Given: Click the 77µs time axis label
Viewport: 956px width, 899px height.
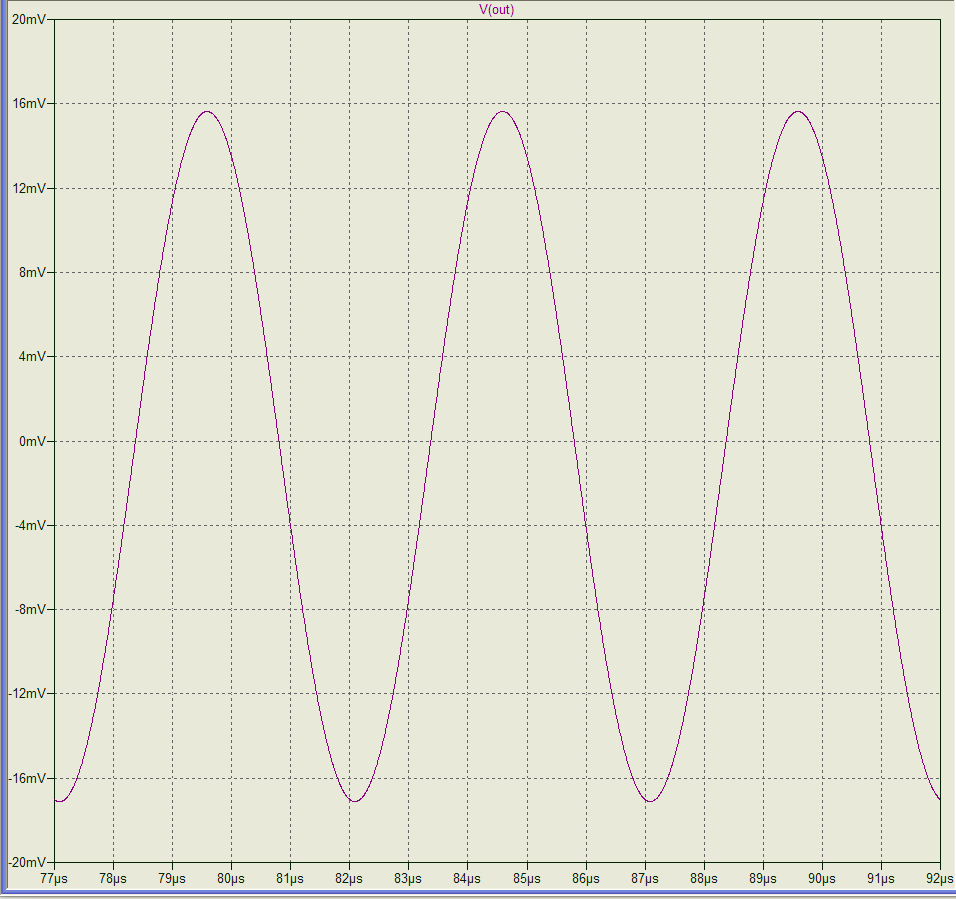Looking at the screenshot, I should pos(54,879).
